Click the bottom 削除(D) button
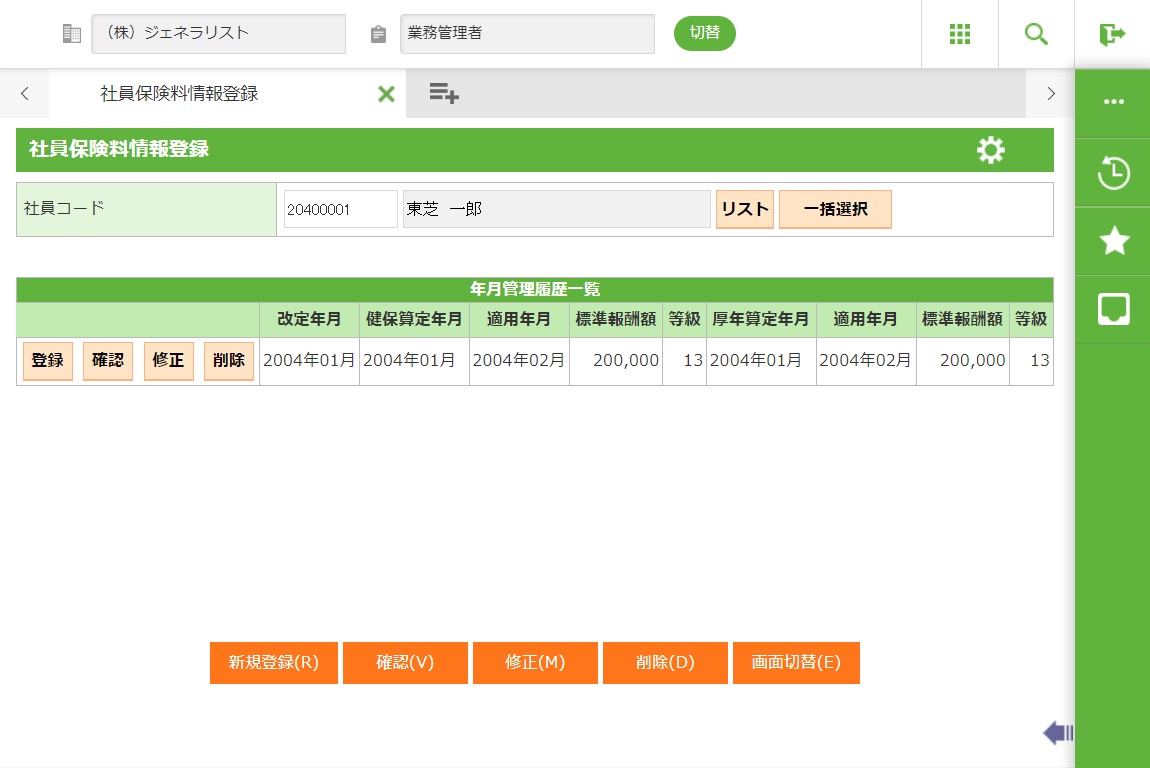 (x=665, y=663)
